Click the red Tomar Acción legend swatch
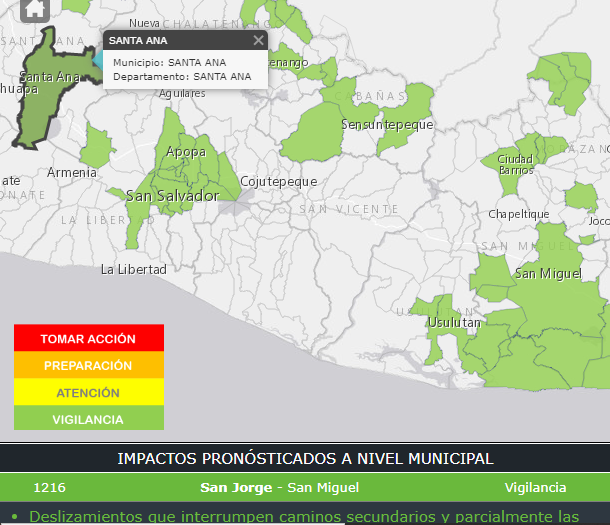This screenshot has height=525, width=610. (89, 339)
